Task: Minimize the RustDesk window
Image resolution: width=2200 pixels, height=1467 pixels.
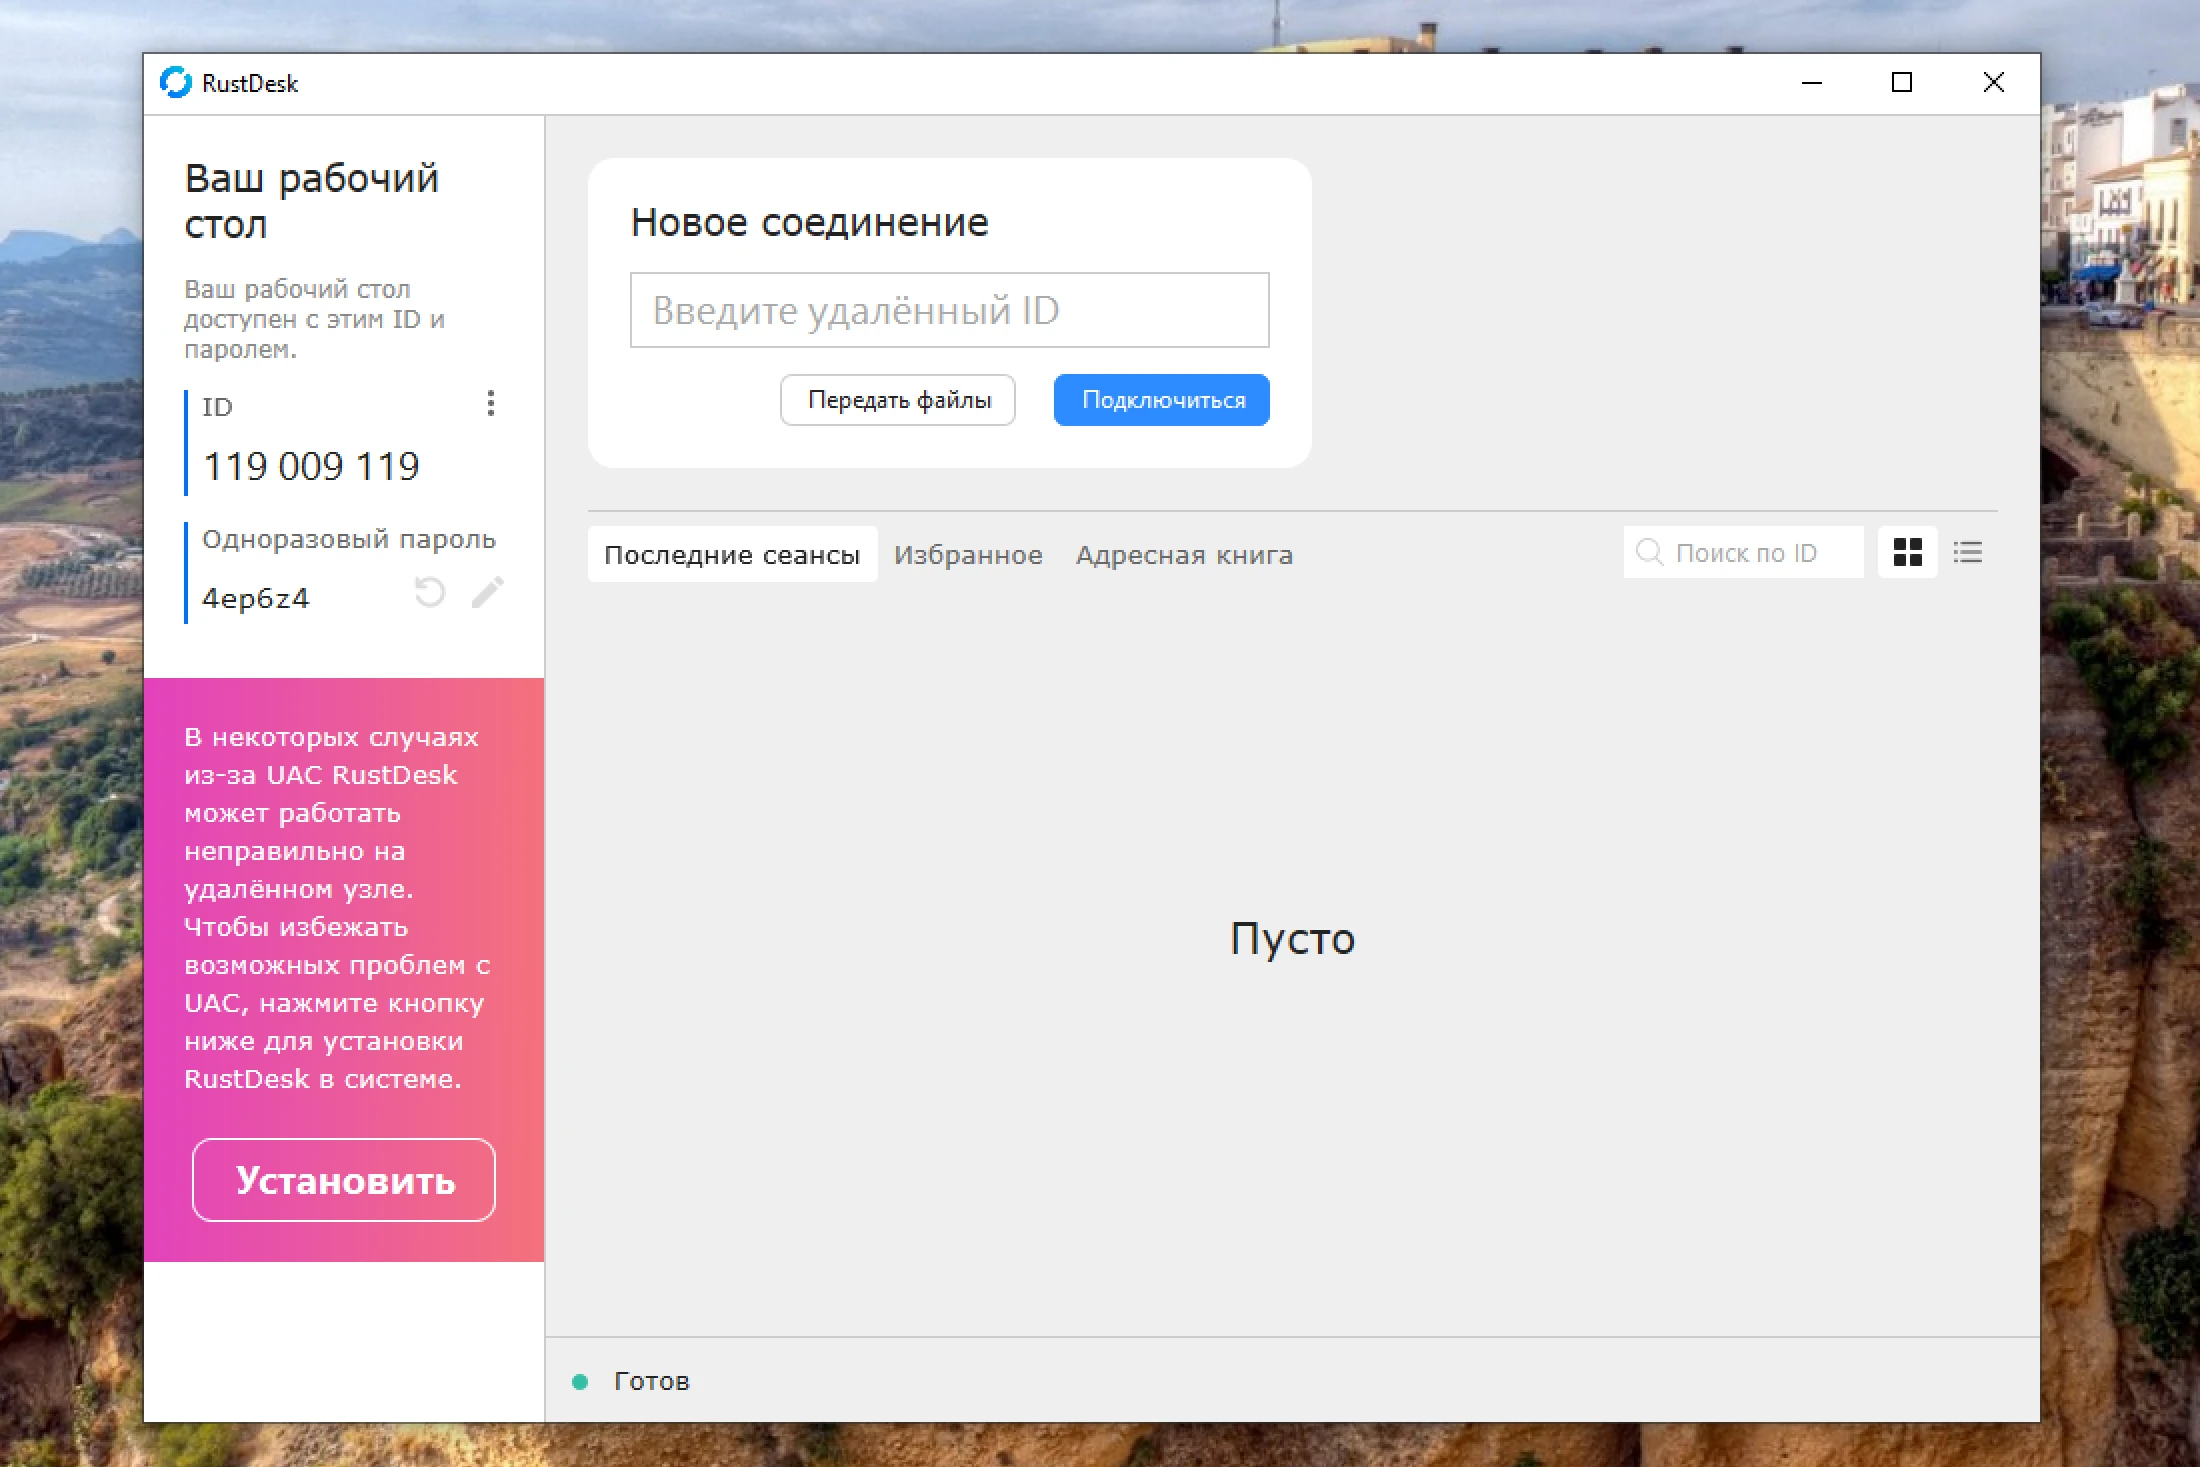Action: point(1812,83)
